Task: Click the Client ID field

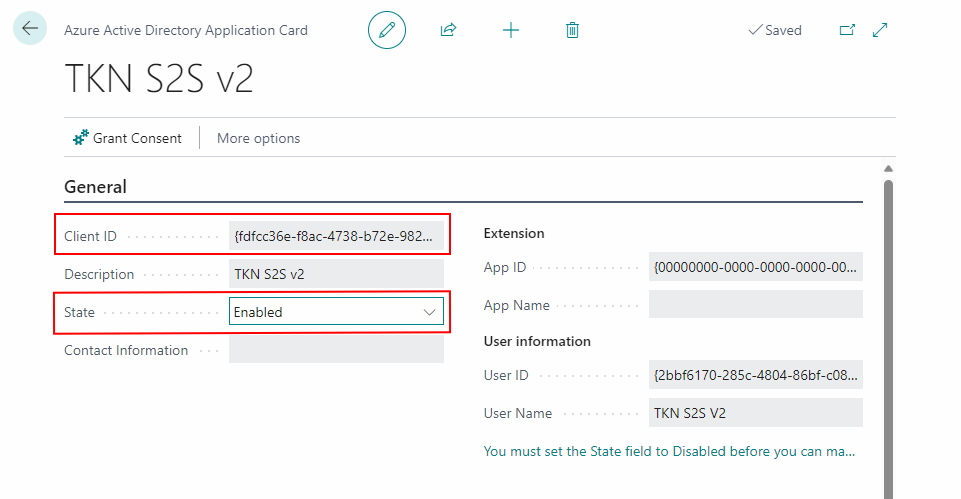Action: pos(335,236)
